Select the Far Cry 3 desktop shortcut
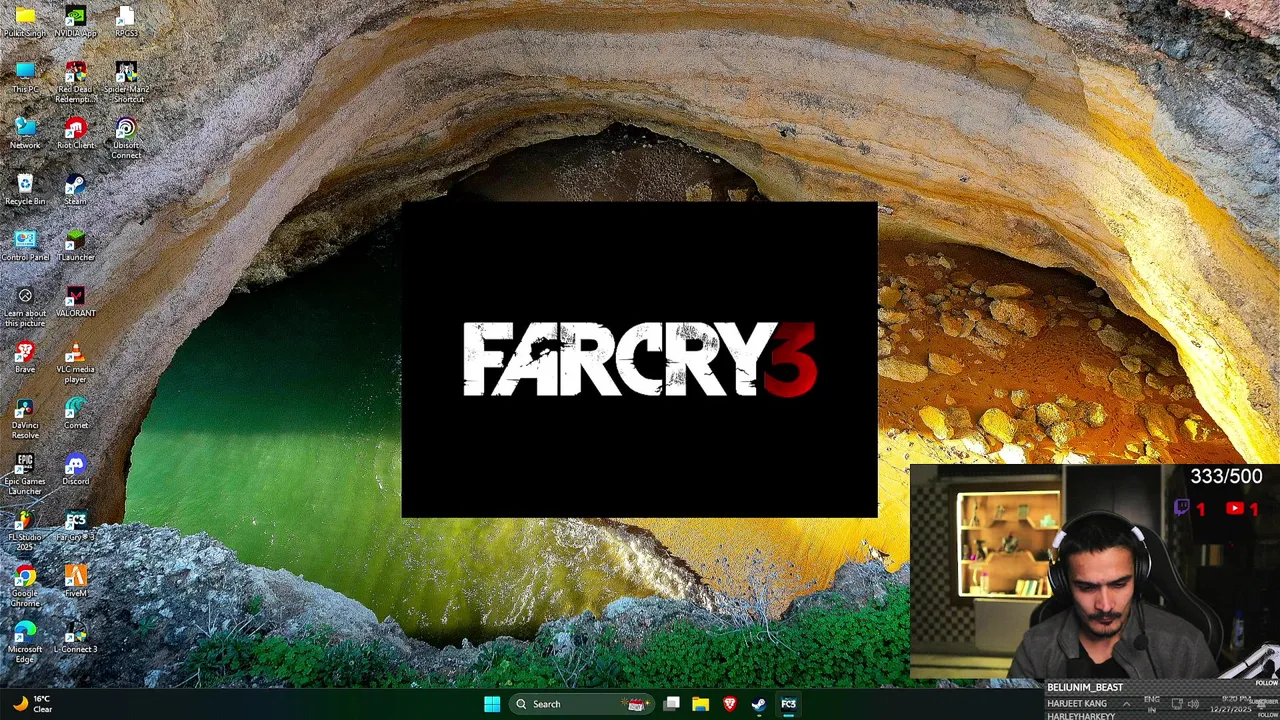The width and height of the screenshot is (1280, 720). point(76,526)
